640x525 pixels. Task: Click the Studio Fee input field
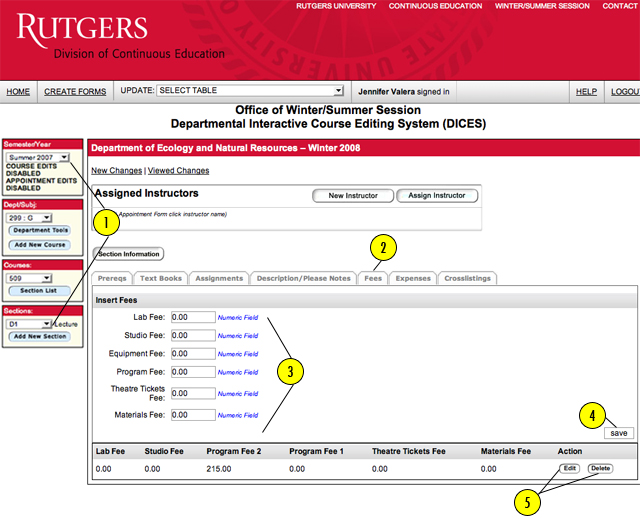pos(193,336)
